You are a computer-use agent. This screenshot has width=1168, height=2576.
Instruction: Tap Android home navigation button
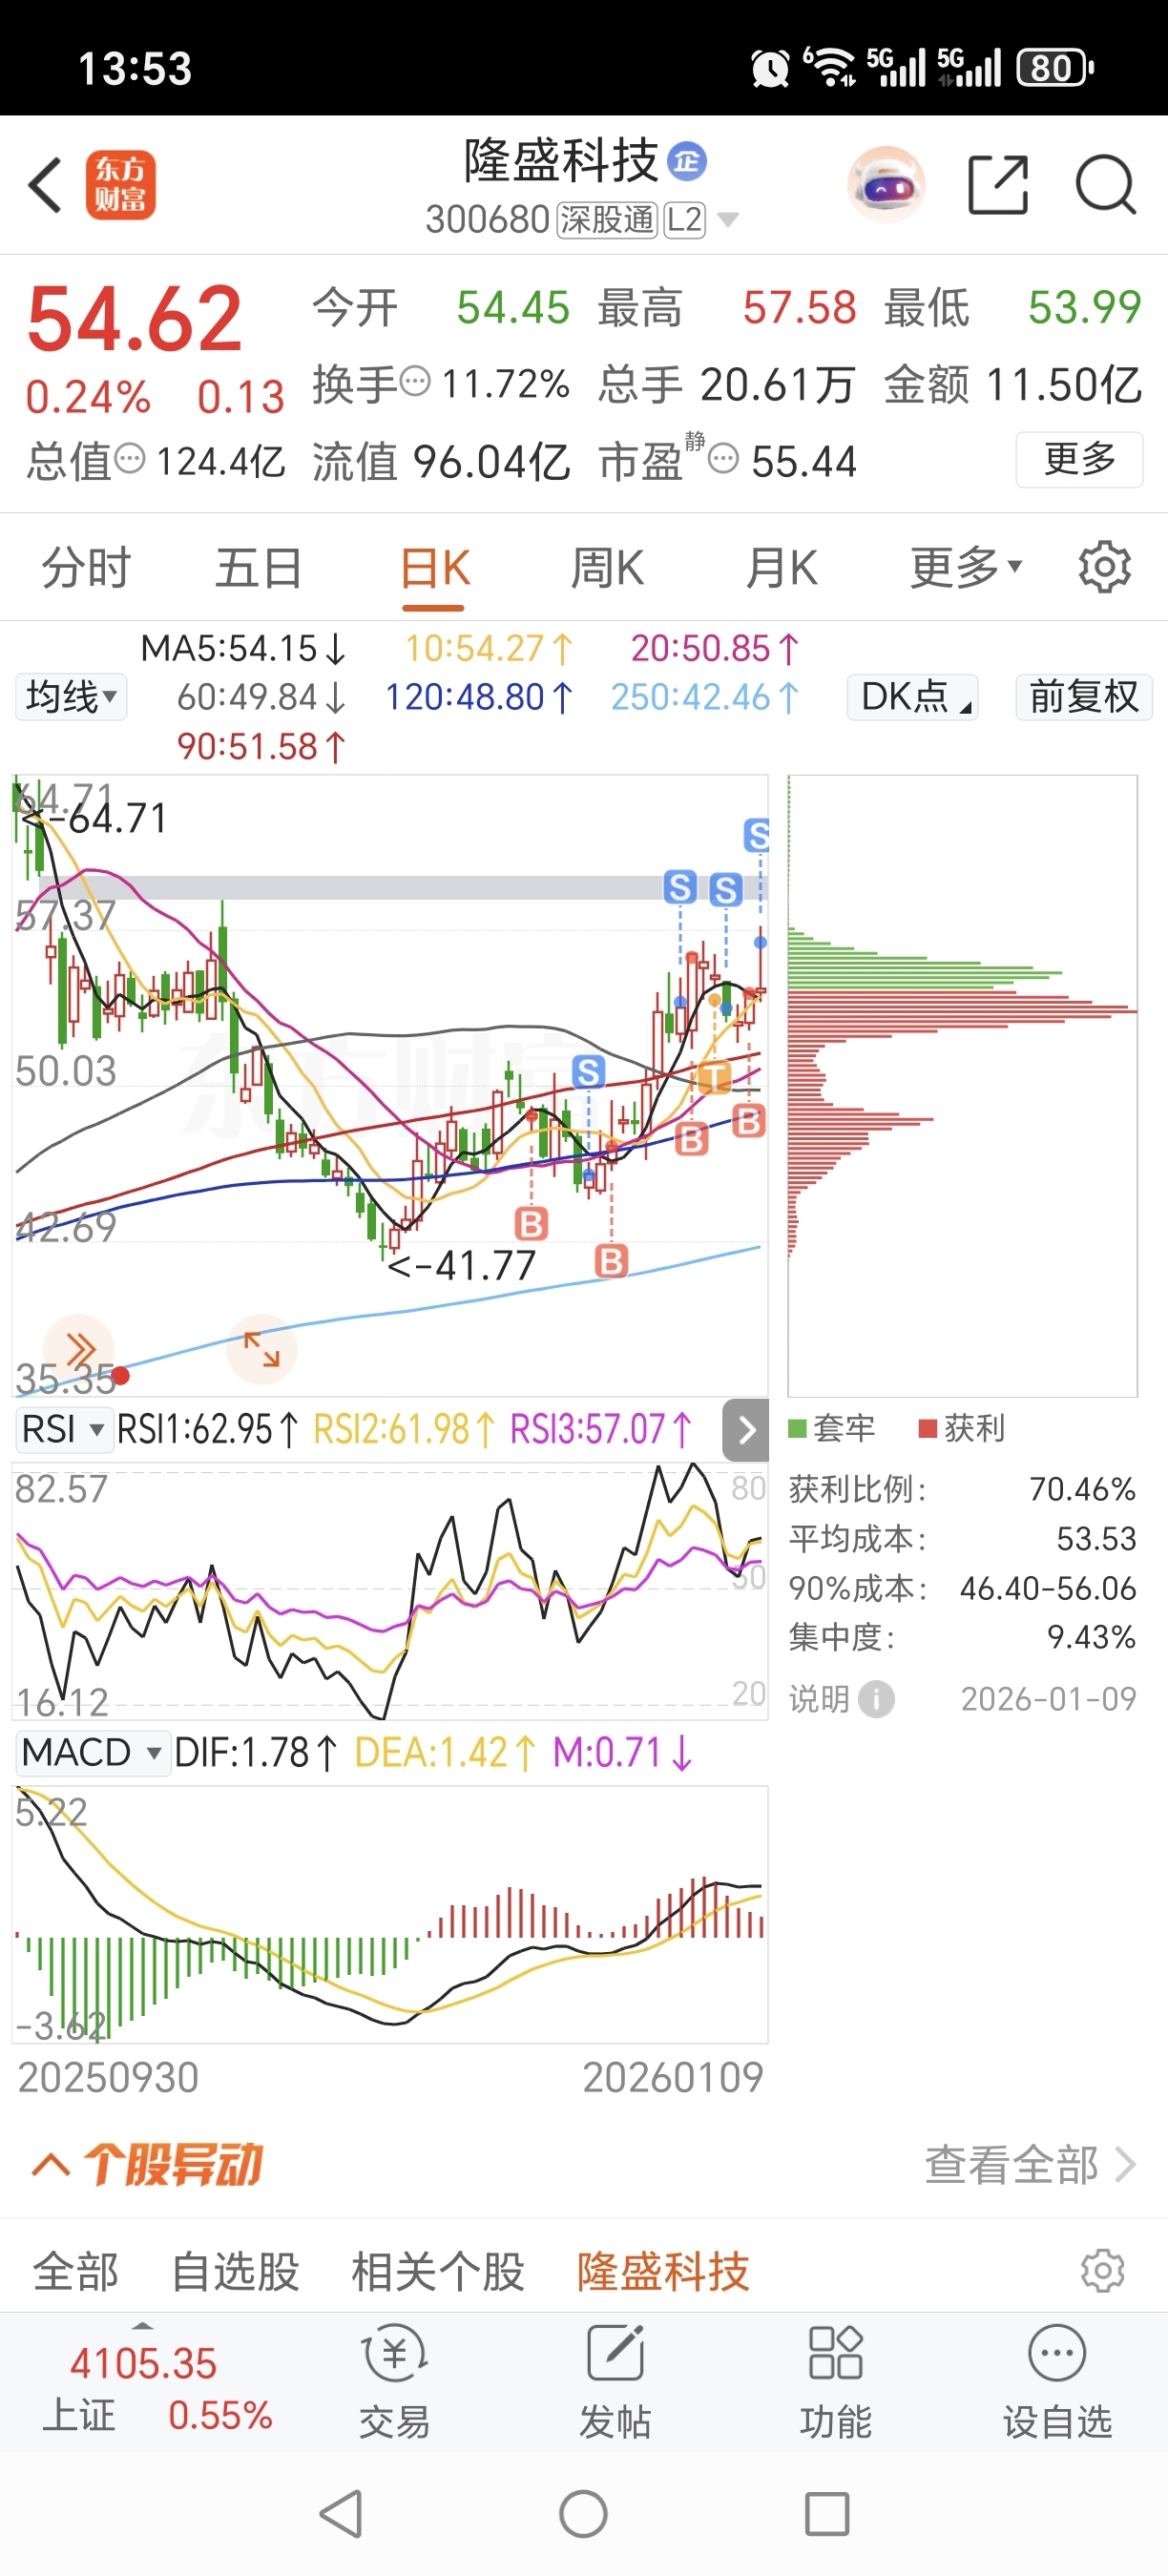click(584, 2513)
